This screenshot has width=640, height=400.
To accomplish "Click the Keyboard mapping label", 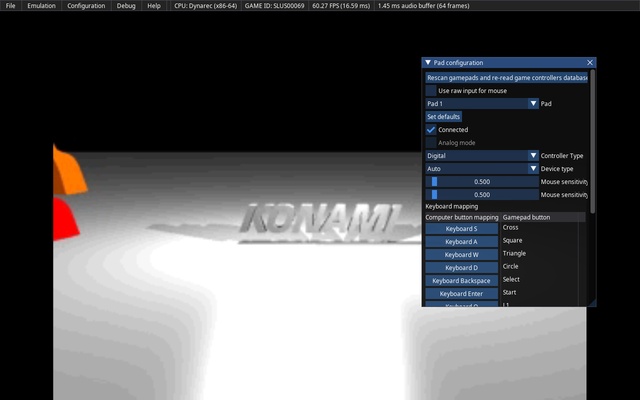I will (451, 207).
